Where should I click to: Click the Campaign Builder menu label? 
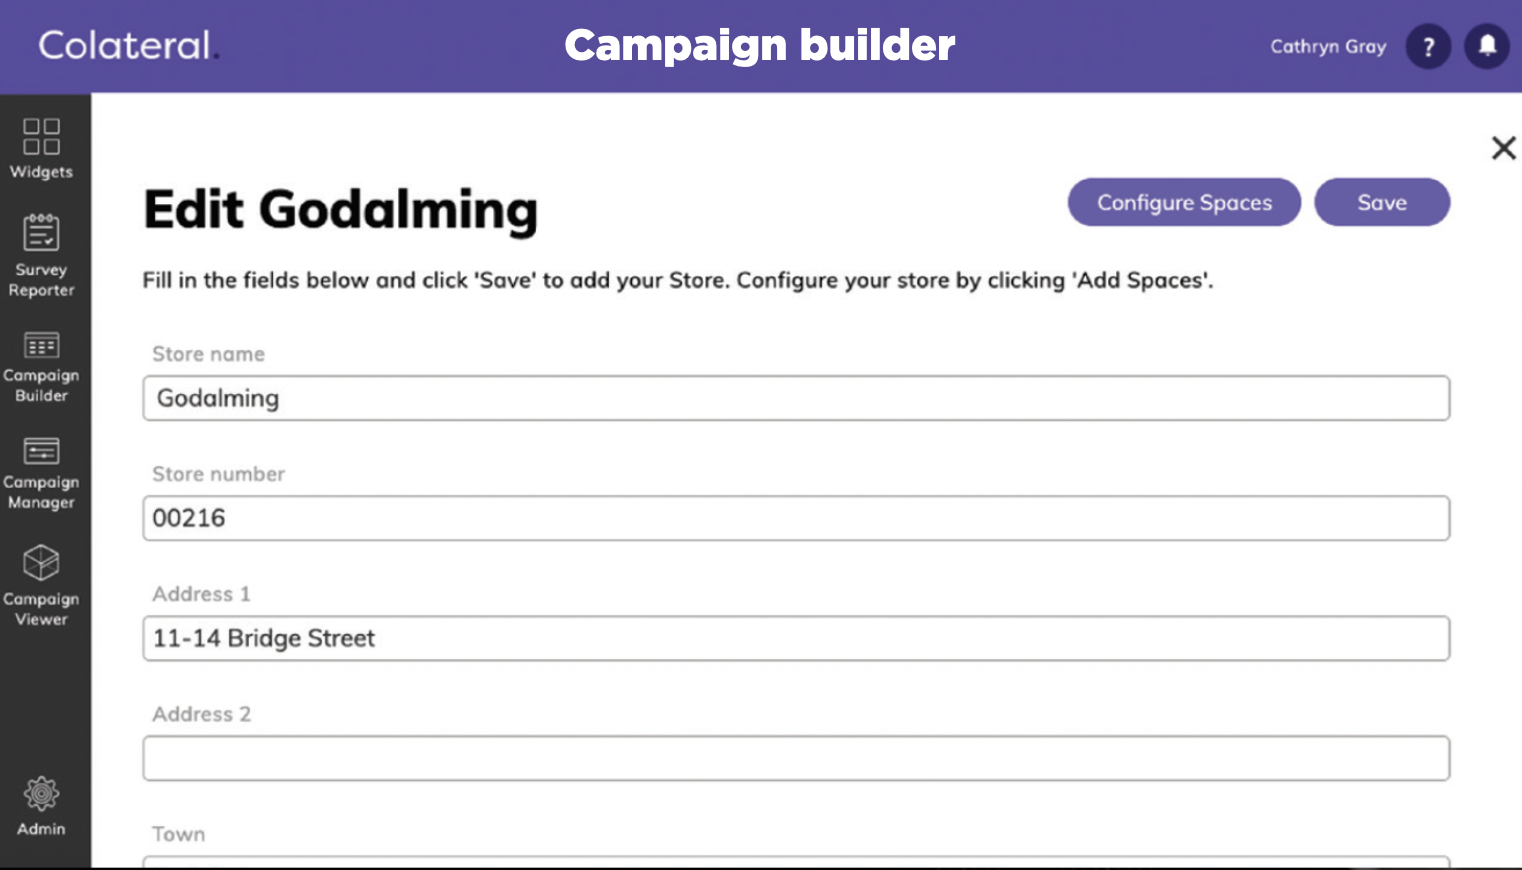tap(41, 385)
